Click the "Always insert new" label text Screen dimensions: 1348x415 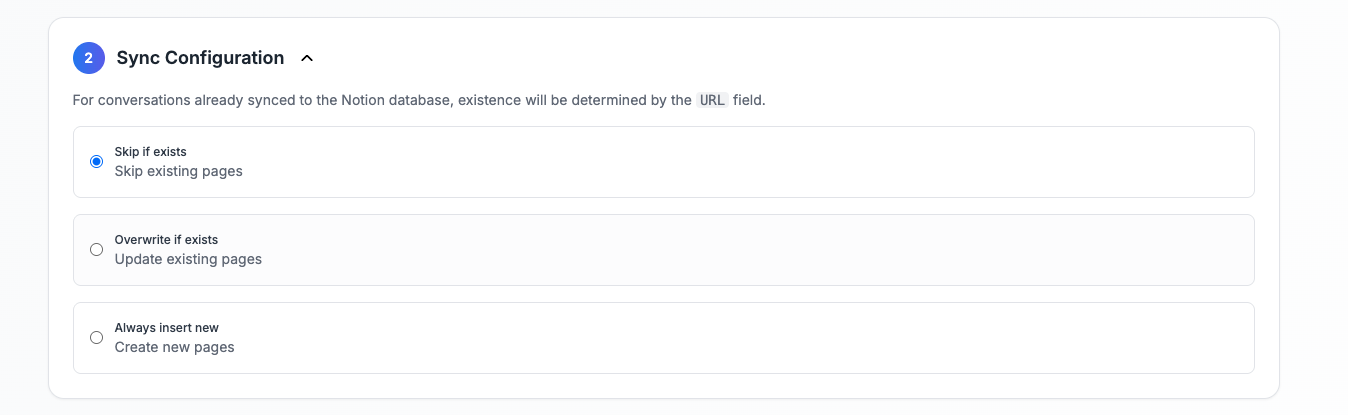point(167,328)
